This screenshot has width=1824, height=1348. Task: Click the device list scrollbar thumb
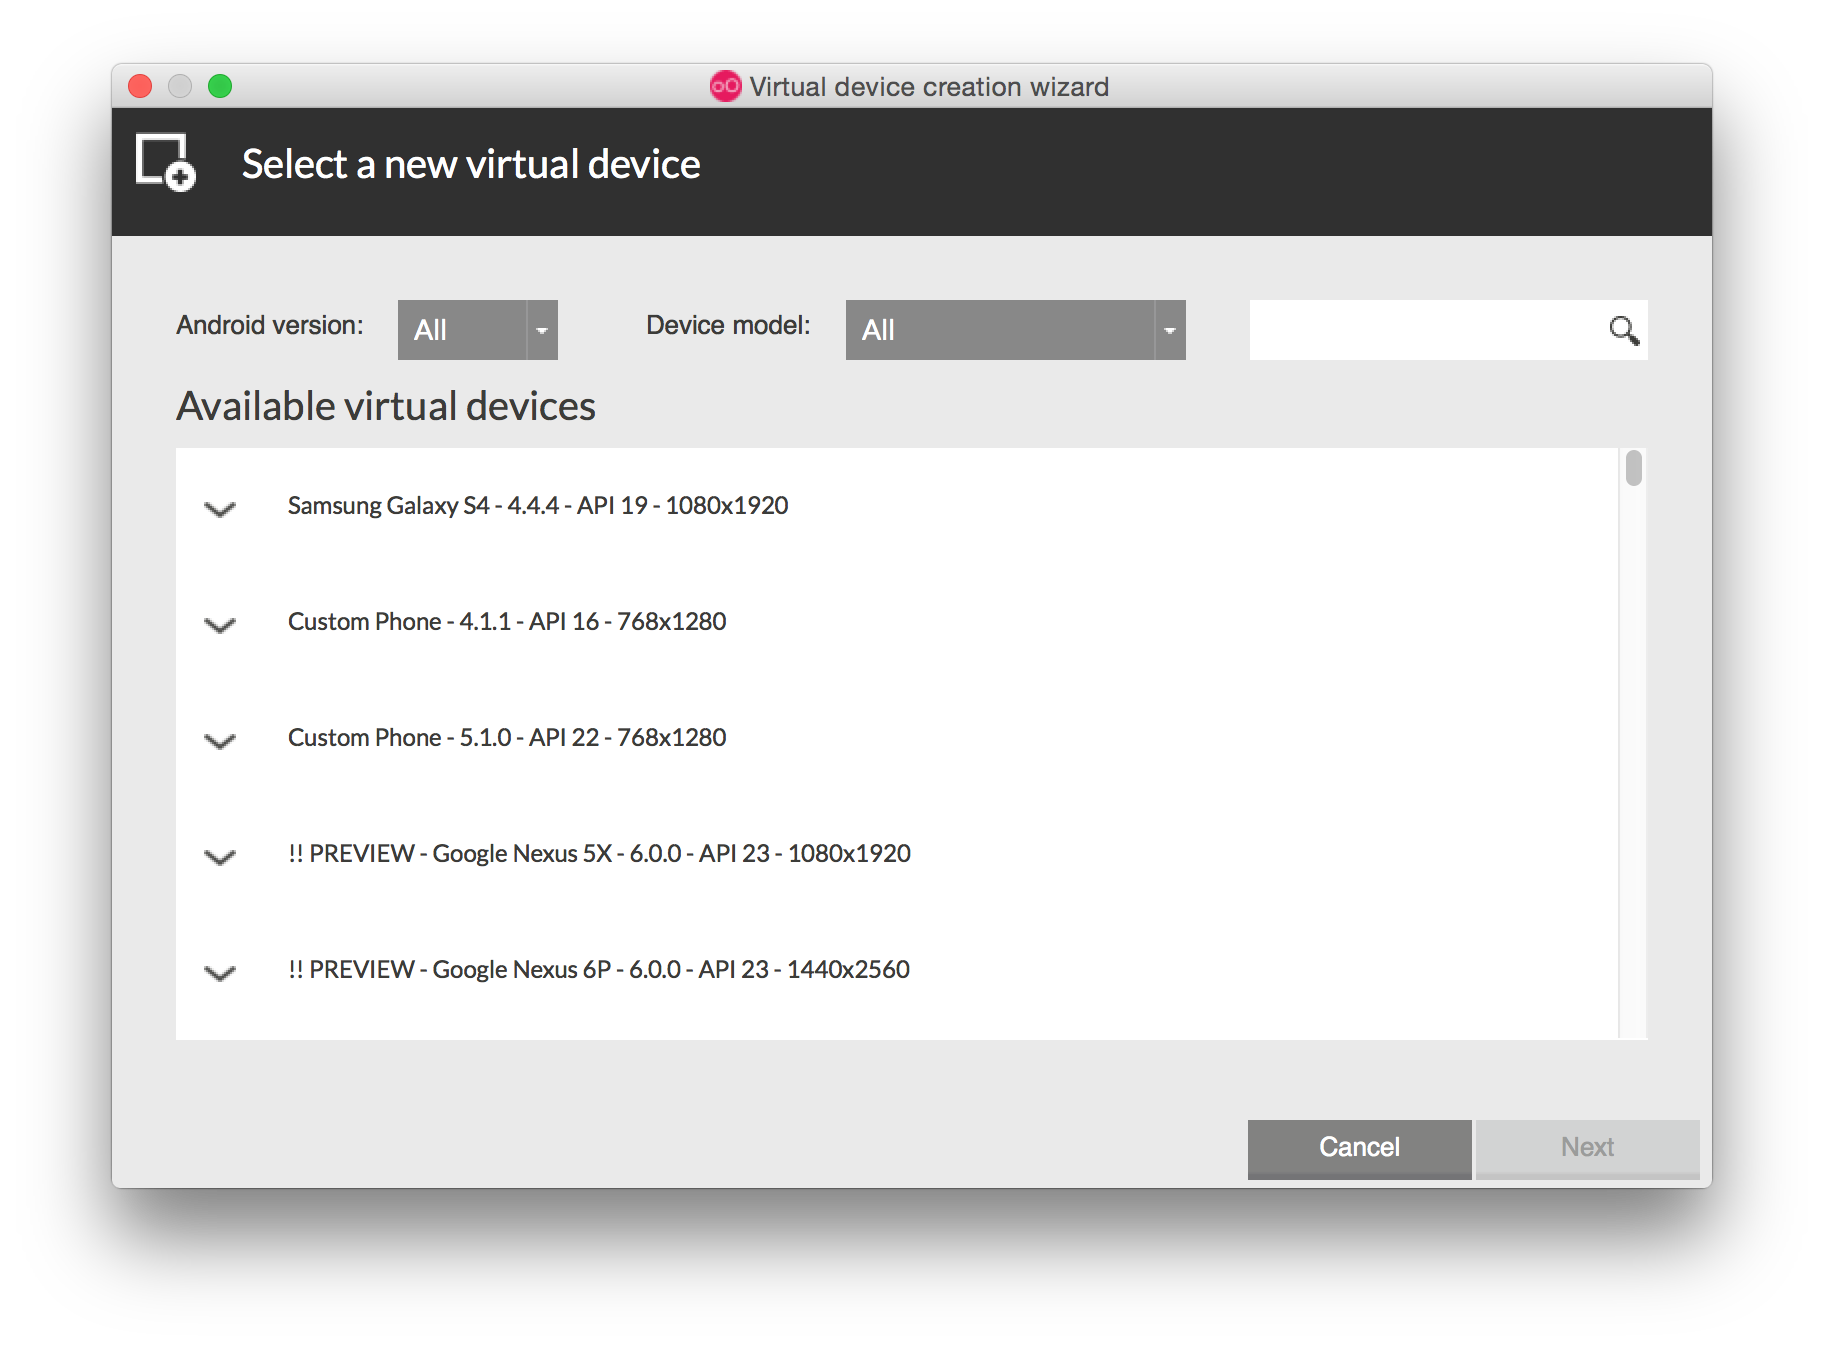(1634, 468)
